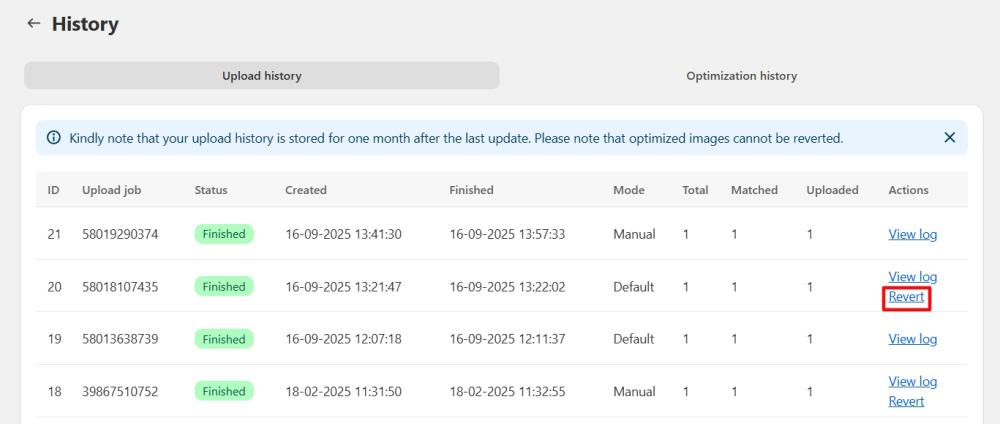
Task: Click the Finished column header
Action: point(471,190)
